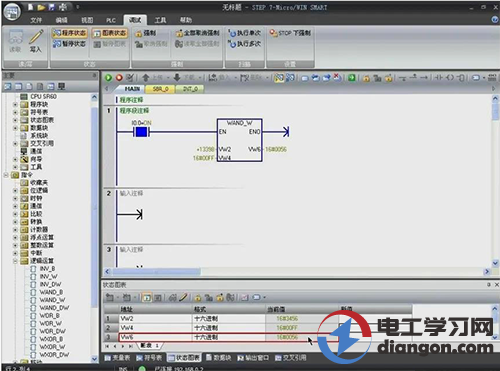
Task: Switch to the SBR_0 editor tab
Action: [161, 89]
